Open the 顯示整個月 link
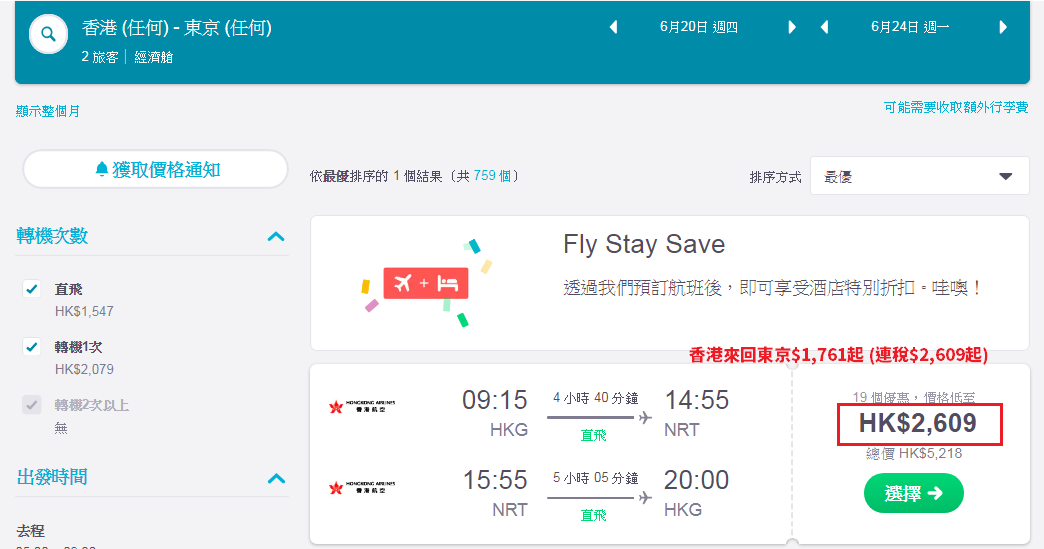The image size is (1044, 549). tap(48, 111)
